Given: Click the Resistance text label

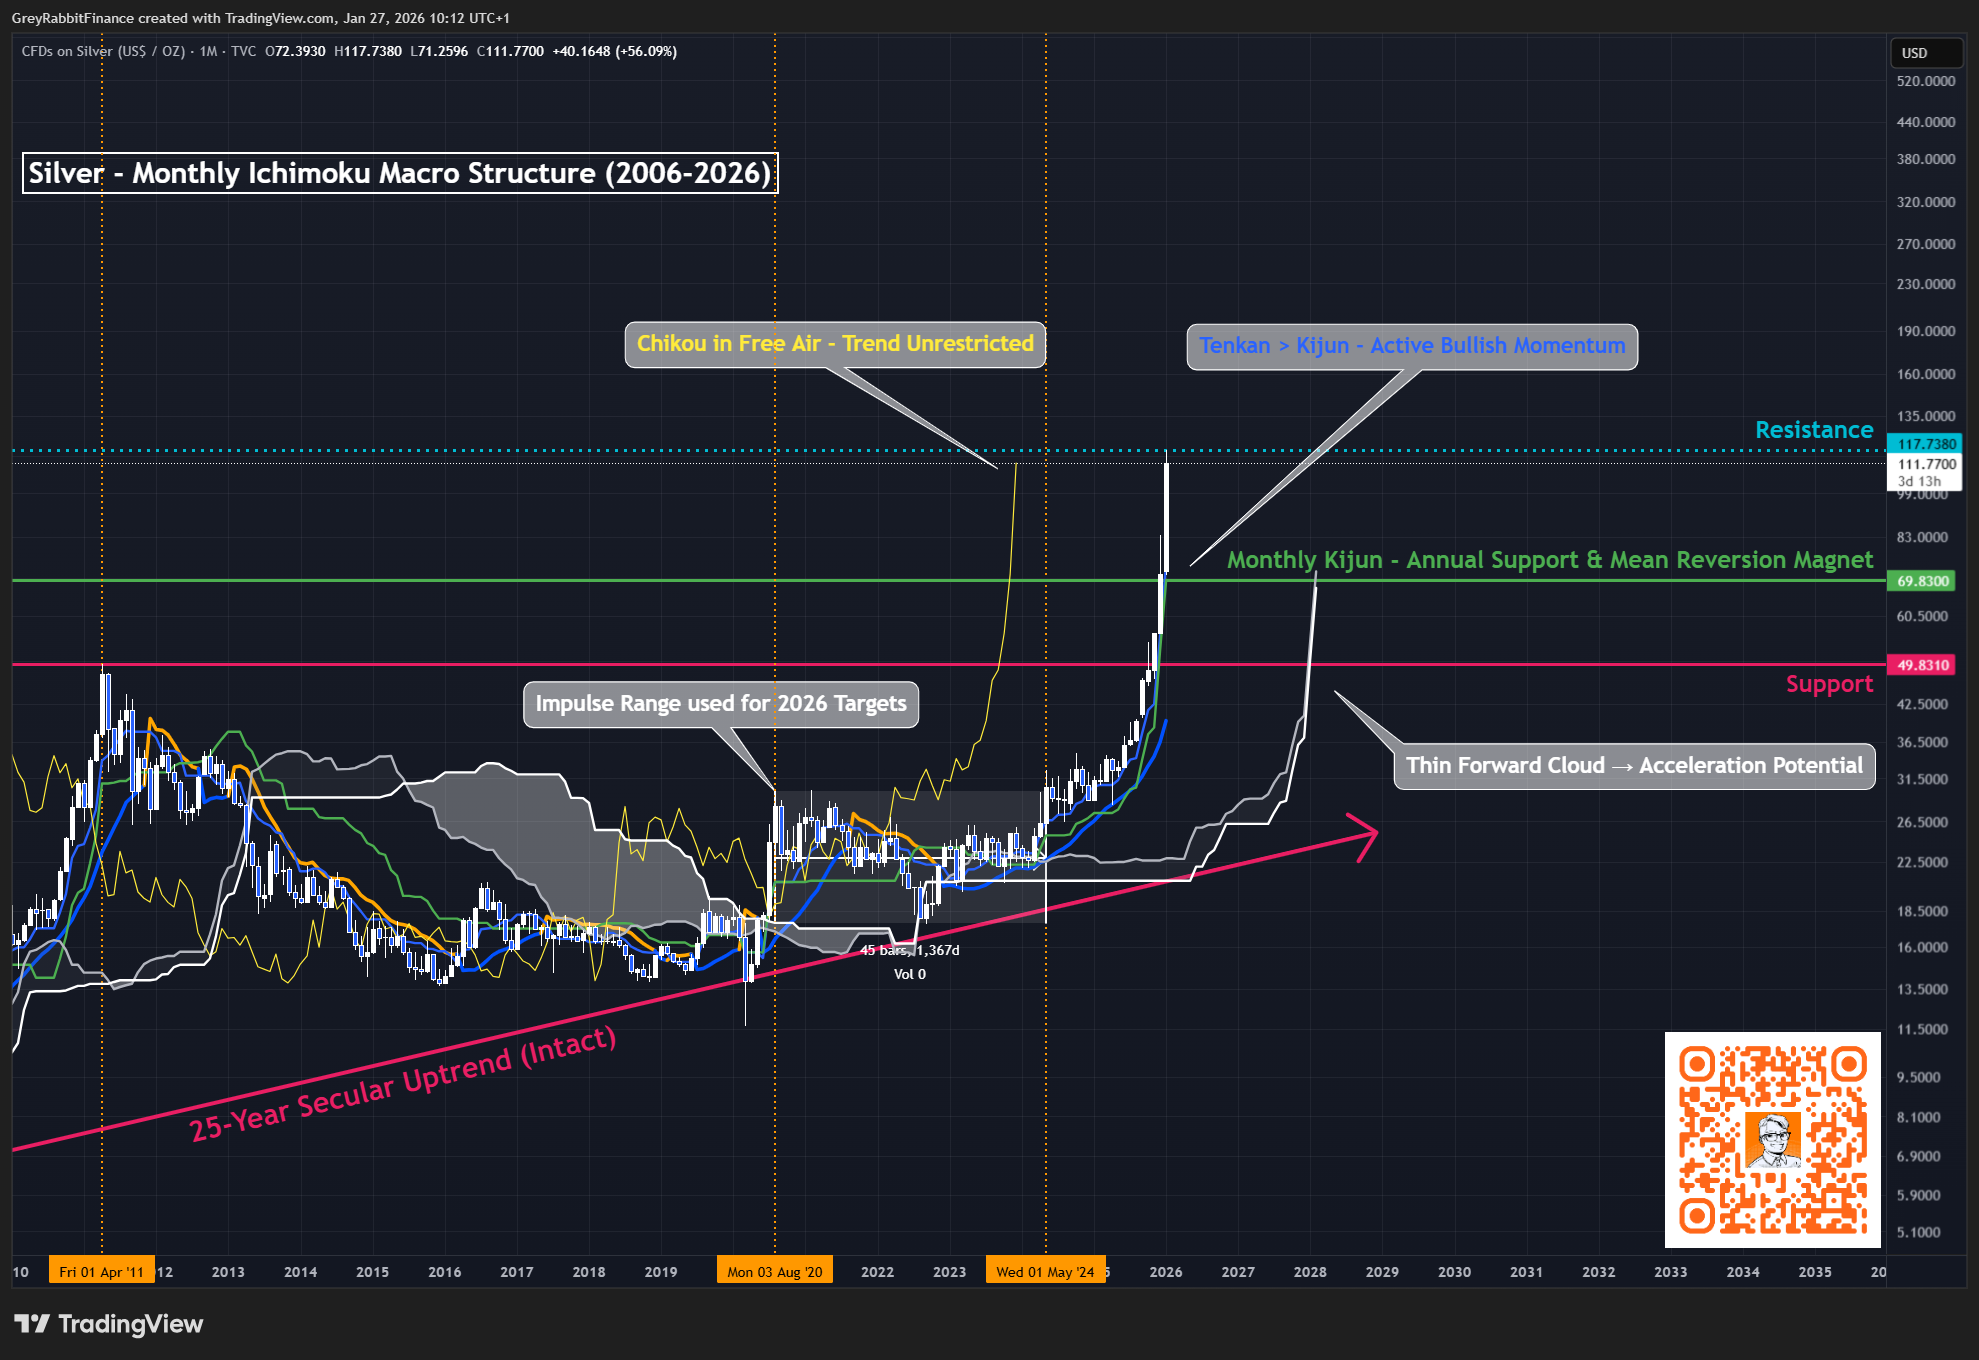Looking at the screenshot, I should point(1813,430).
